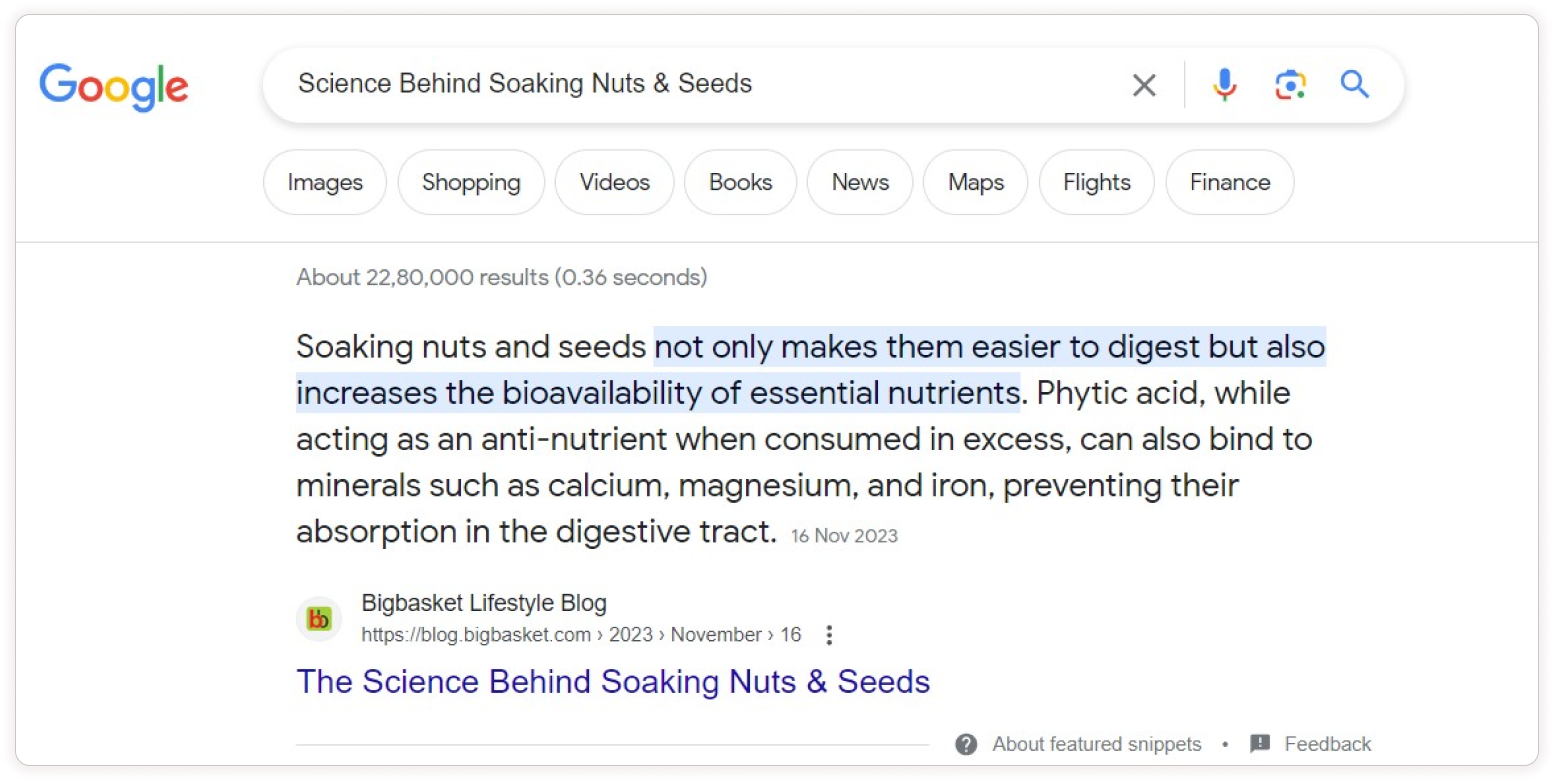Select the Books filter chip
This screenshot has width=1554, height=782.
tap(740, 182)
